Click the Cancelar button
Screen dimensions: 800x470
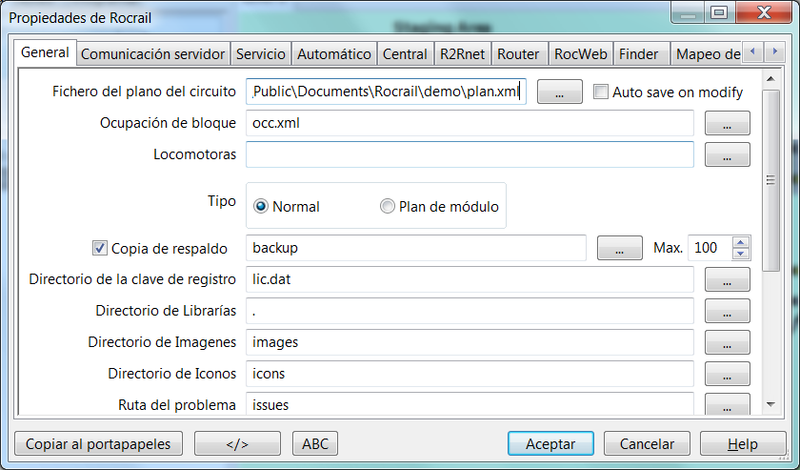pyautogui.click(x=647, y=443)
